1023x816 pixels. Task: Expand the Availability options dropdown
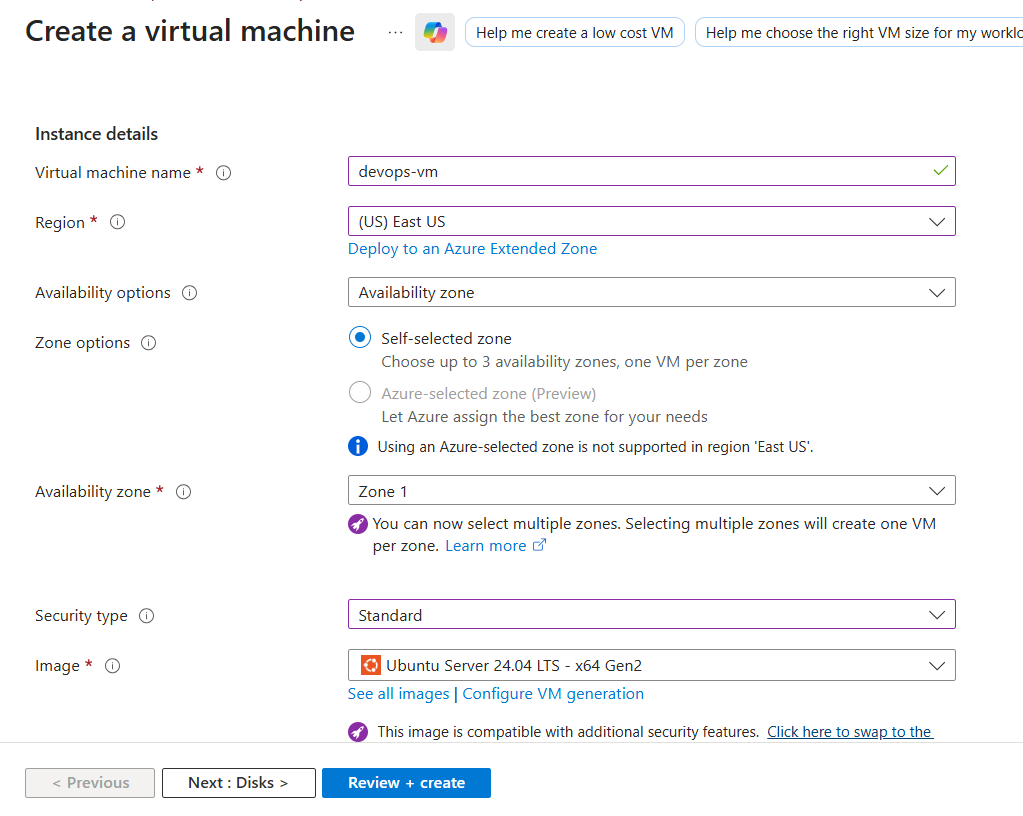tap(651, 292)
